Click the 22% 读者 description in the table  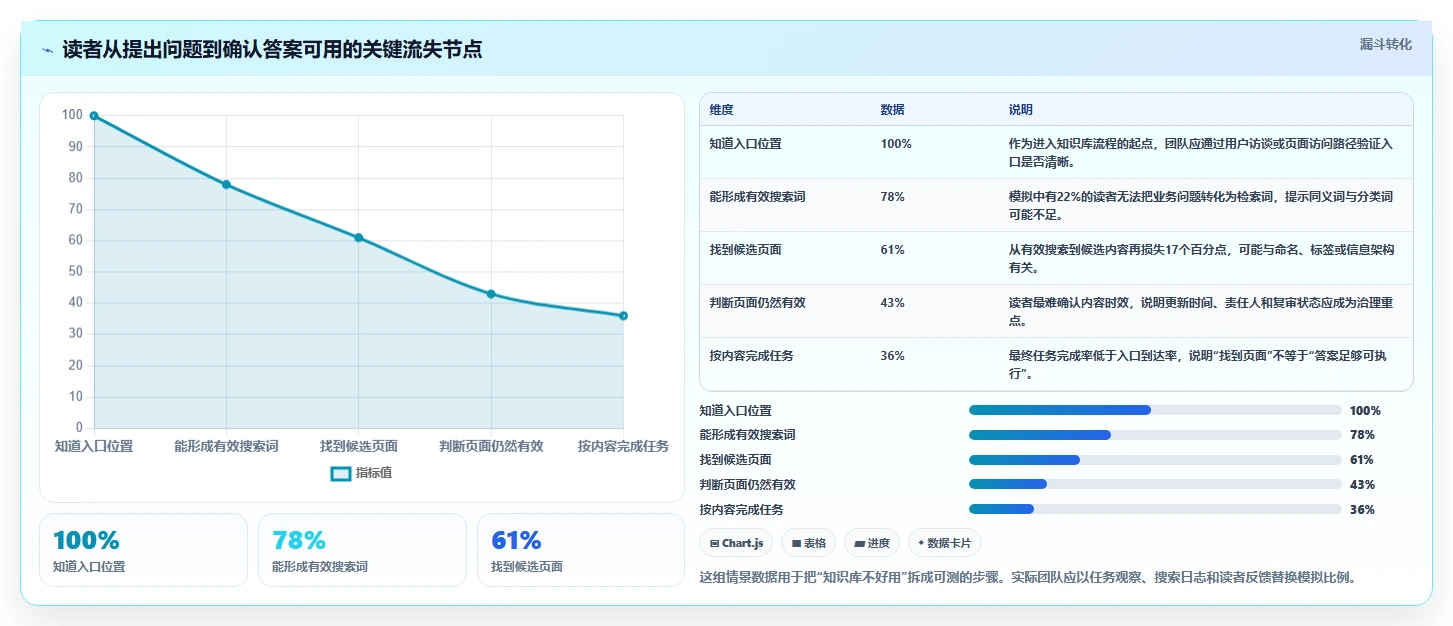click(1200, 205)
